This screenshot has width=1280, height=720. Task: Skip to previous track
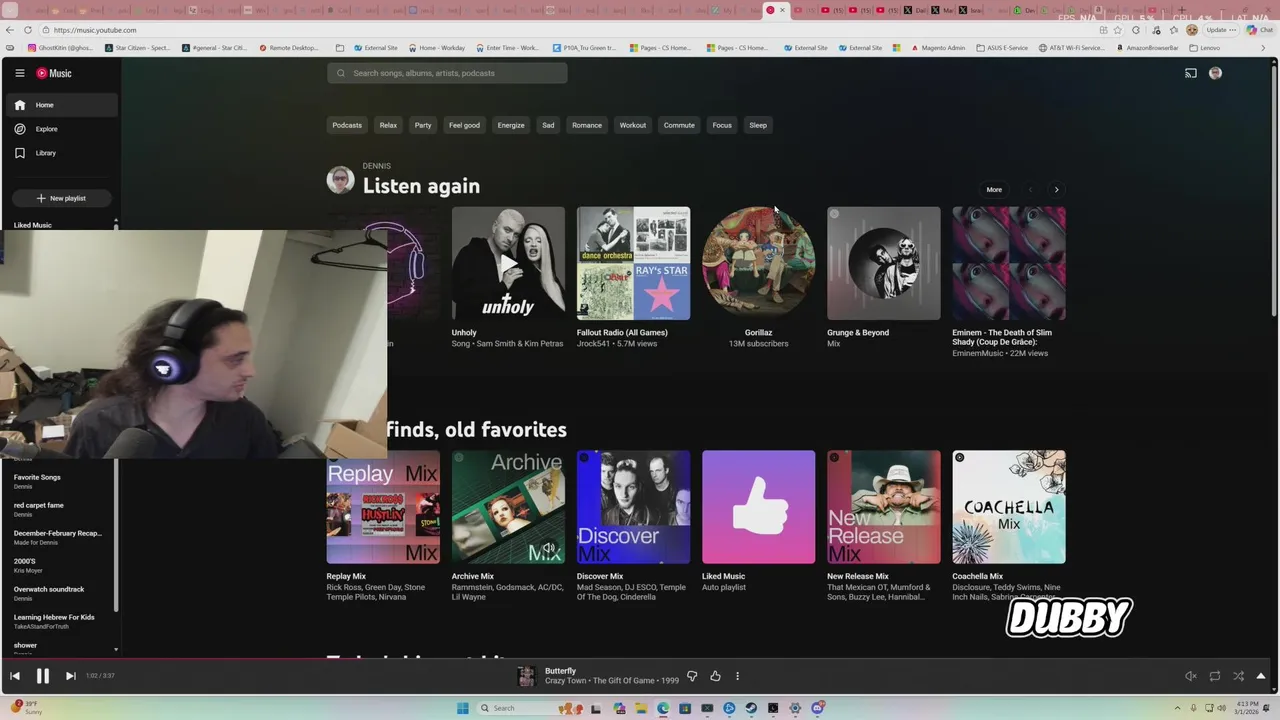tap(15, 676)
